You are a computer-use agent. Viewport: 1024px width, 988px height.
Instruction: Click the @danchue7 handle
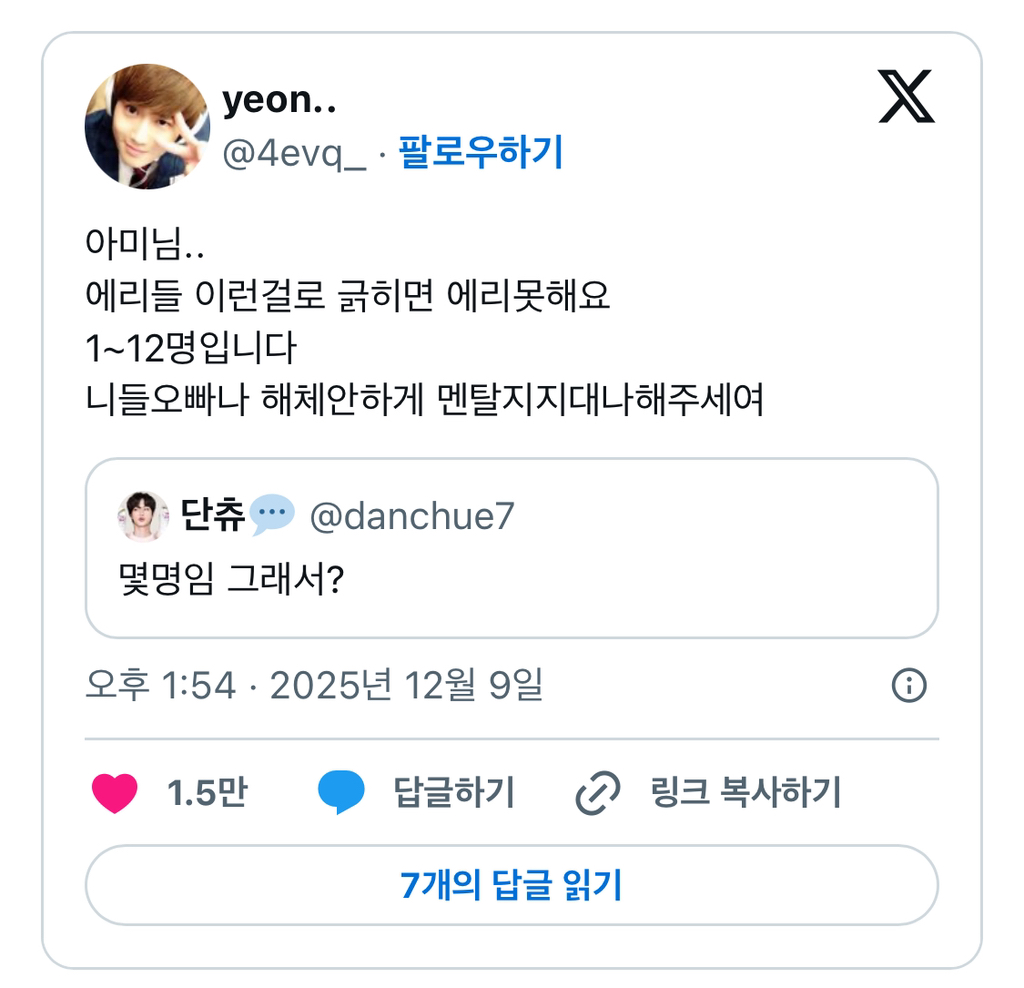[x=412, y=516]
